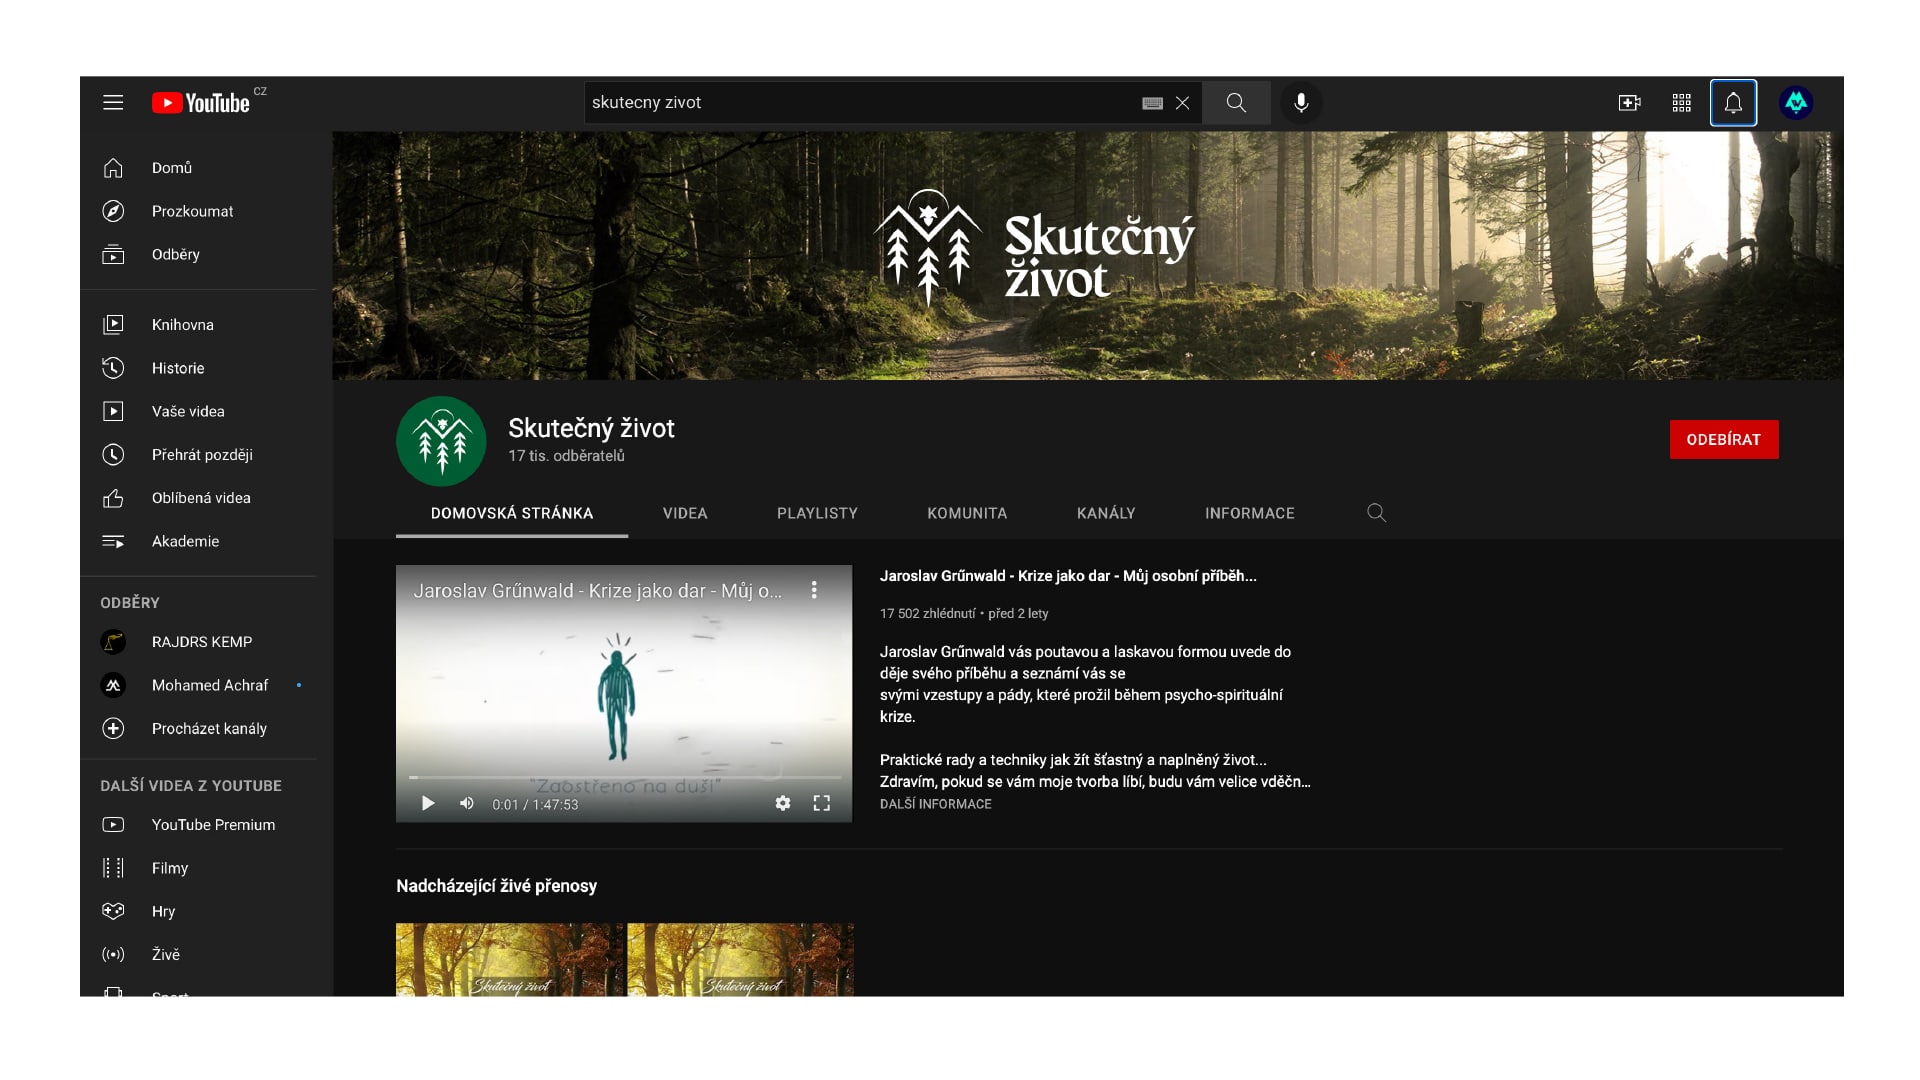Click Procházet kanály
Screen dimensions: 1920x1080
point(200,729)
